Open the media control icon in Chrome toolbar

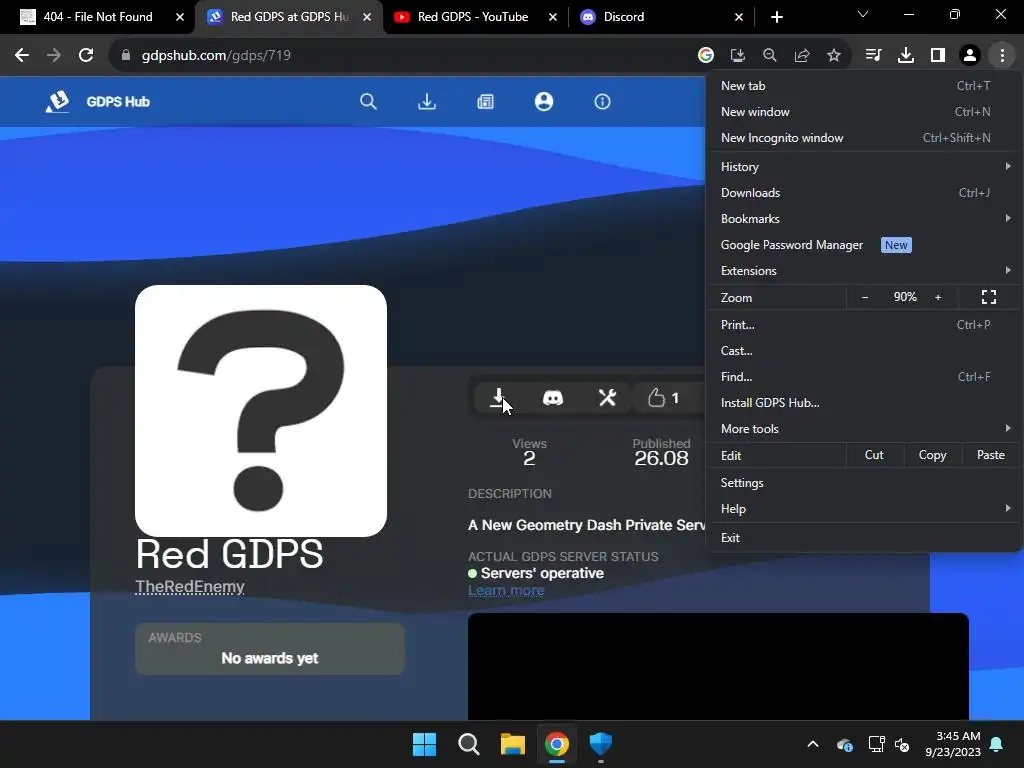[873, 56]
